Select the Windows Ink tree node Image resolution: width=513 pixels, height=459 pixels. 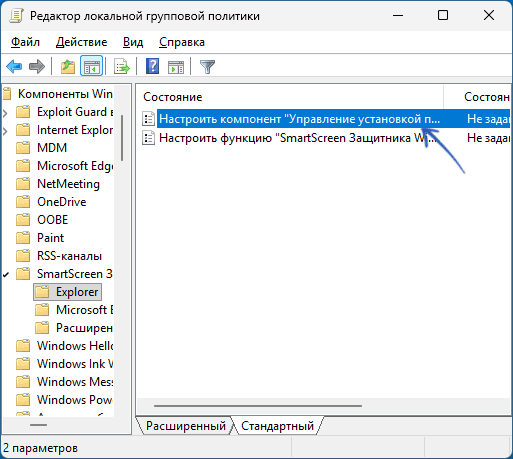75,364
